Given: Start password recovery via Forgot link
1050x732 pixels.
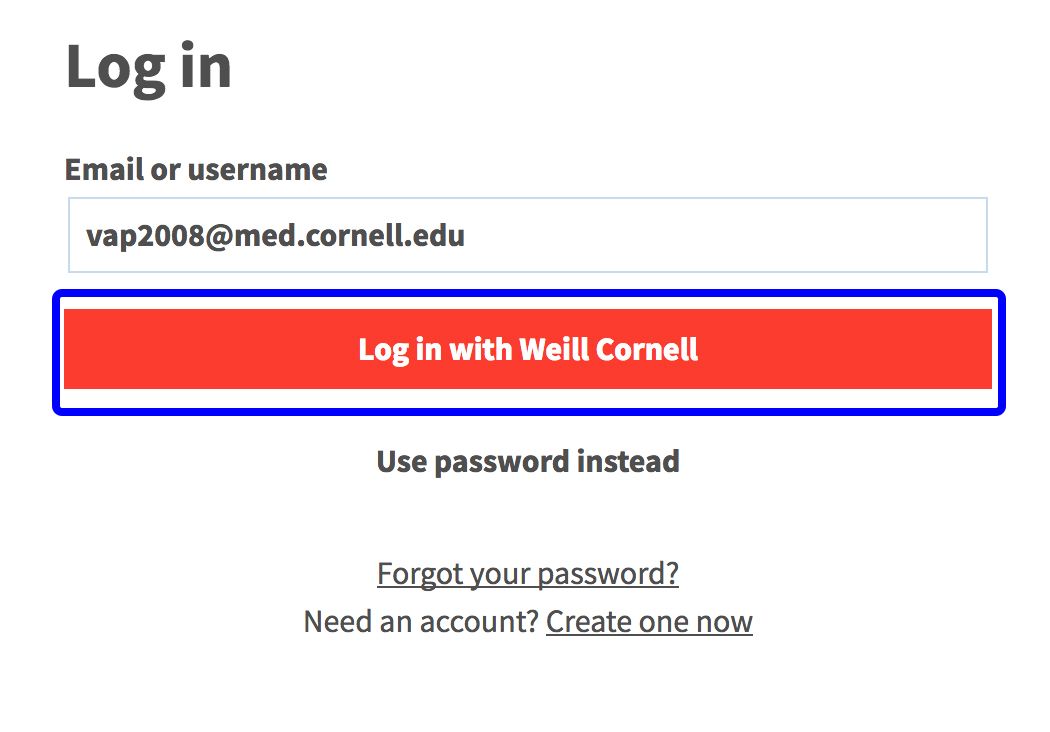Looking at the screenshot, I should coord(527,573).
